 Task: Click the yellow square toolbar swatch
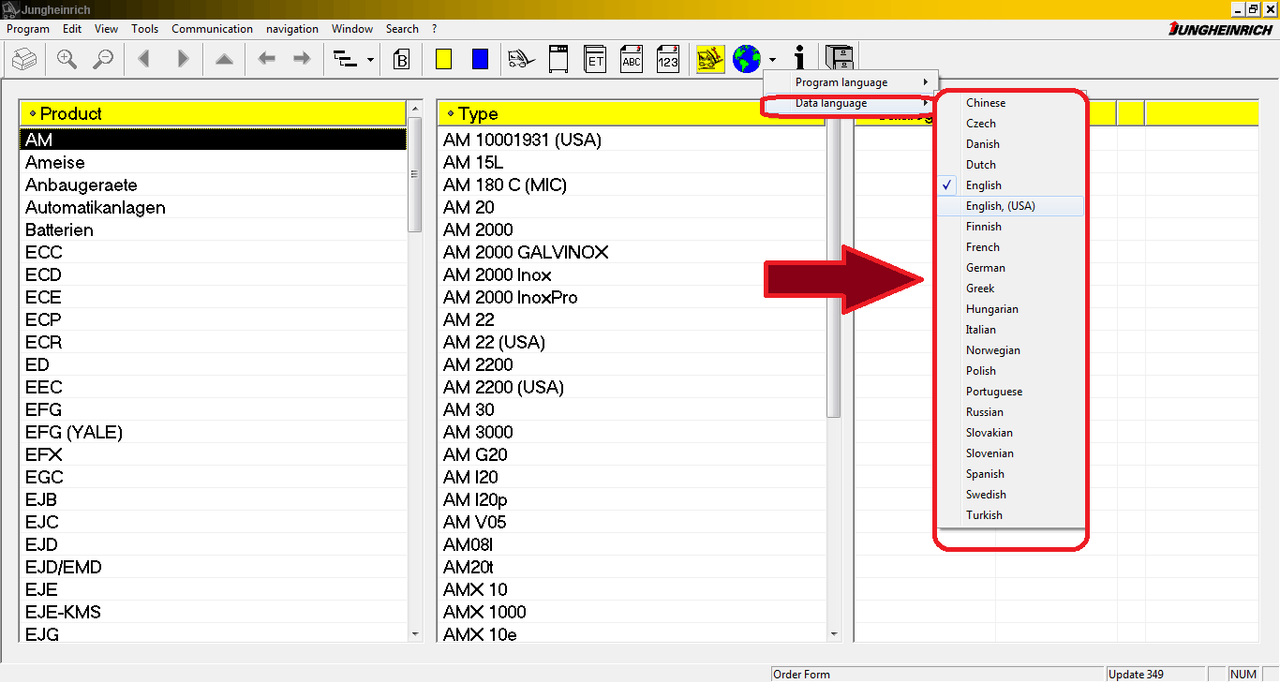tap(444, 59)
